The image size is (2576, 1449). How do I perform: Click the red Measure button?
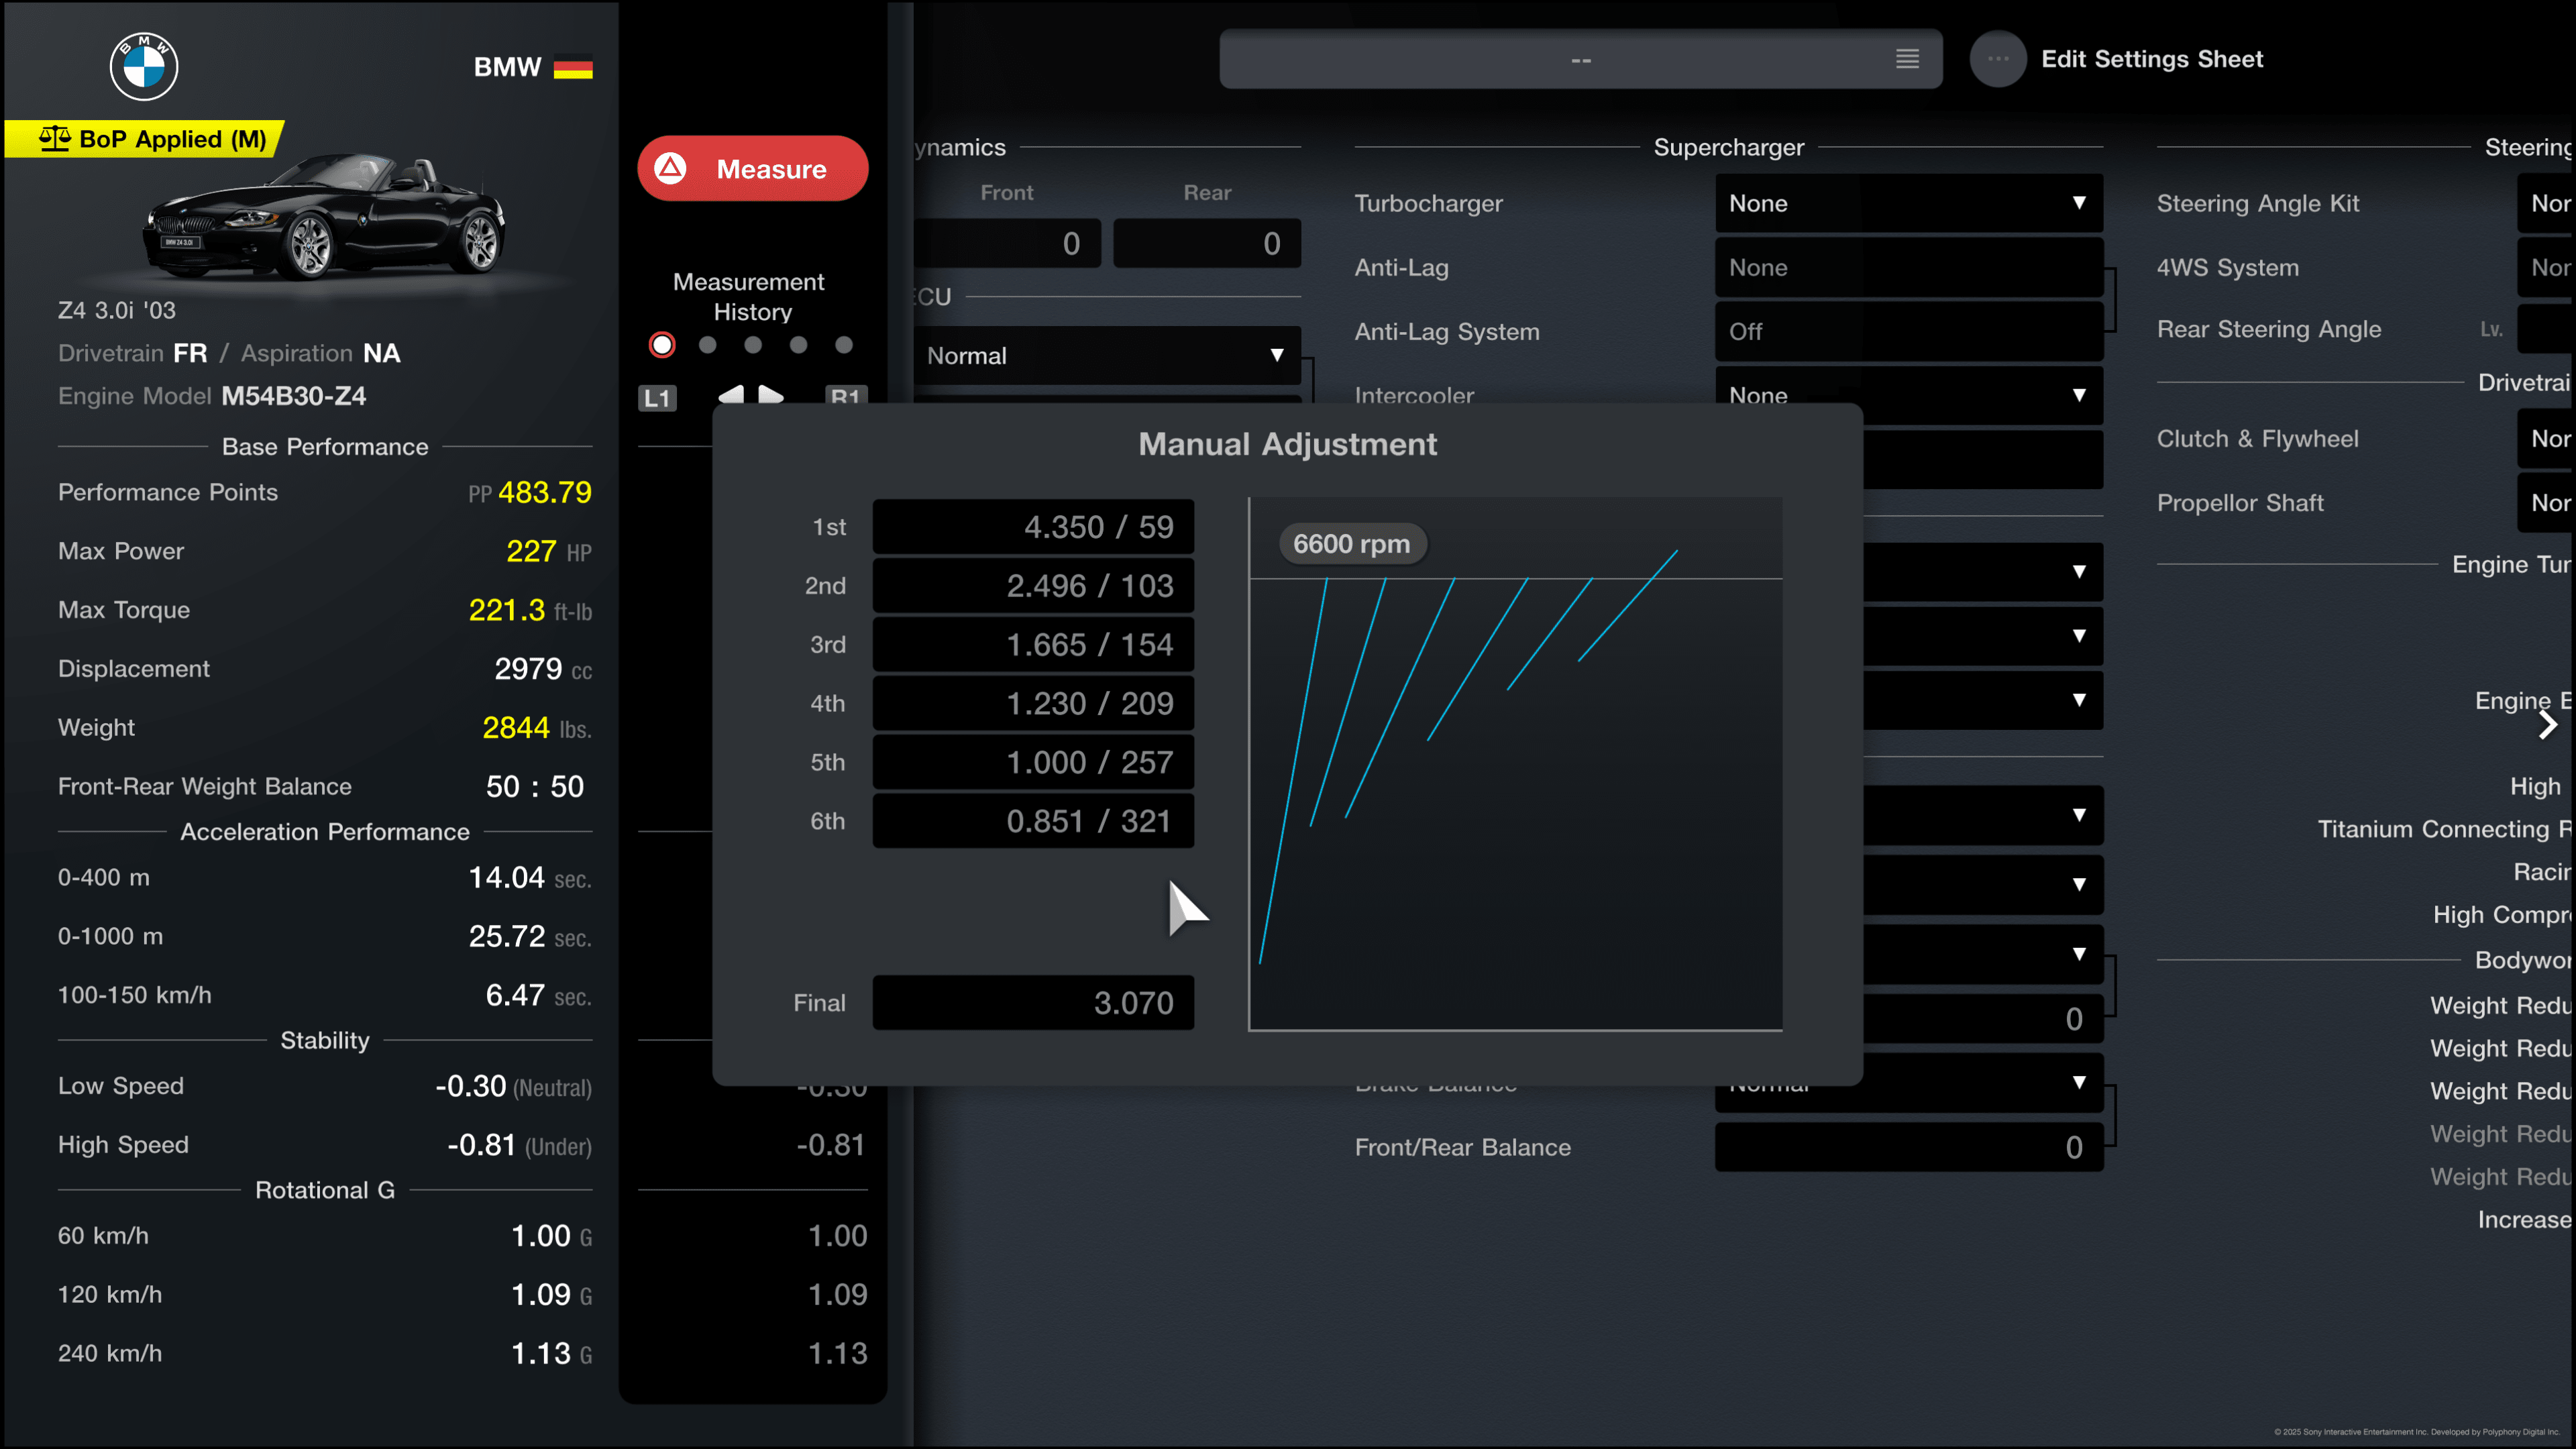click(x=752, y=168)
